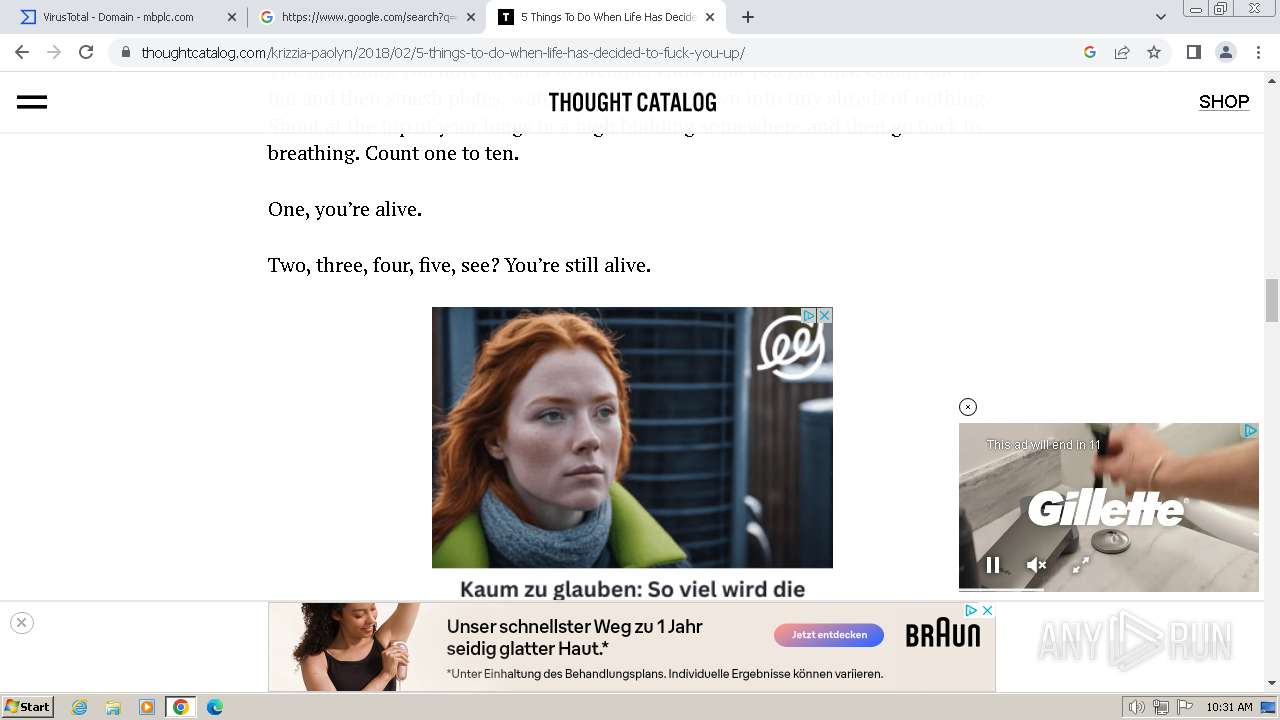This screenshot has width=1280, height=720.
Task: Click 'Kaum zu glauben' ad headline
Action: (x=632, y=589)
